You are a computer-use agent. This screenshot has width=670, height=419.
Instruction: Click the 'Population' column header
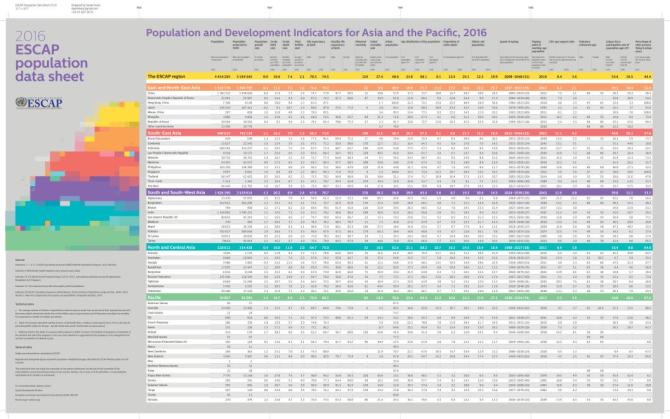217,42
